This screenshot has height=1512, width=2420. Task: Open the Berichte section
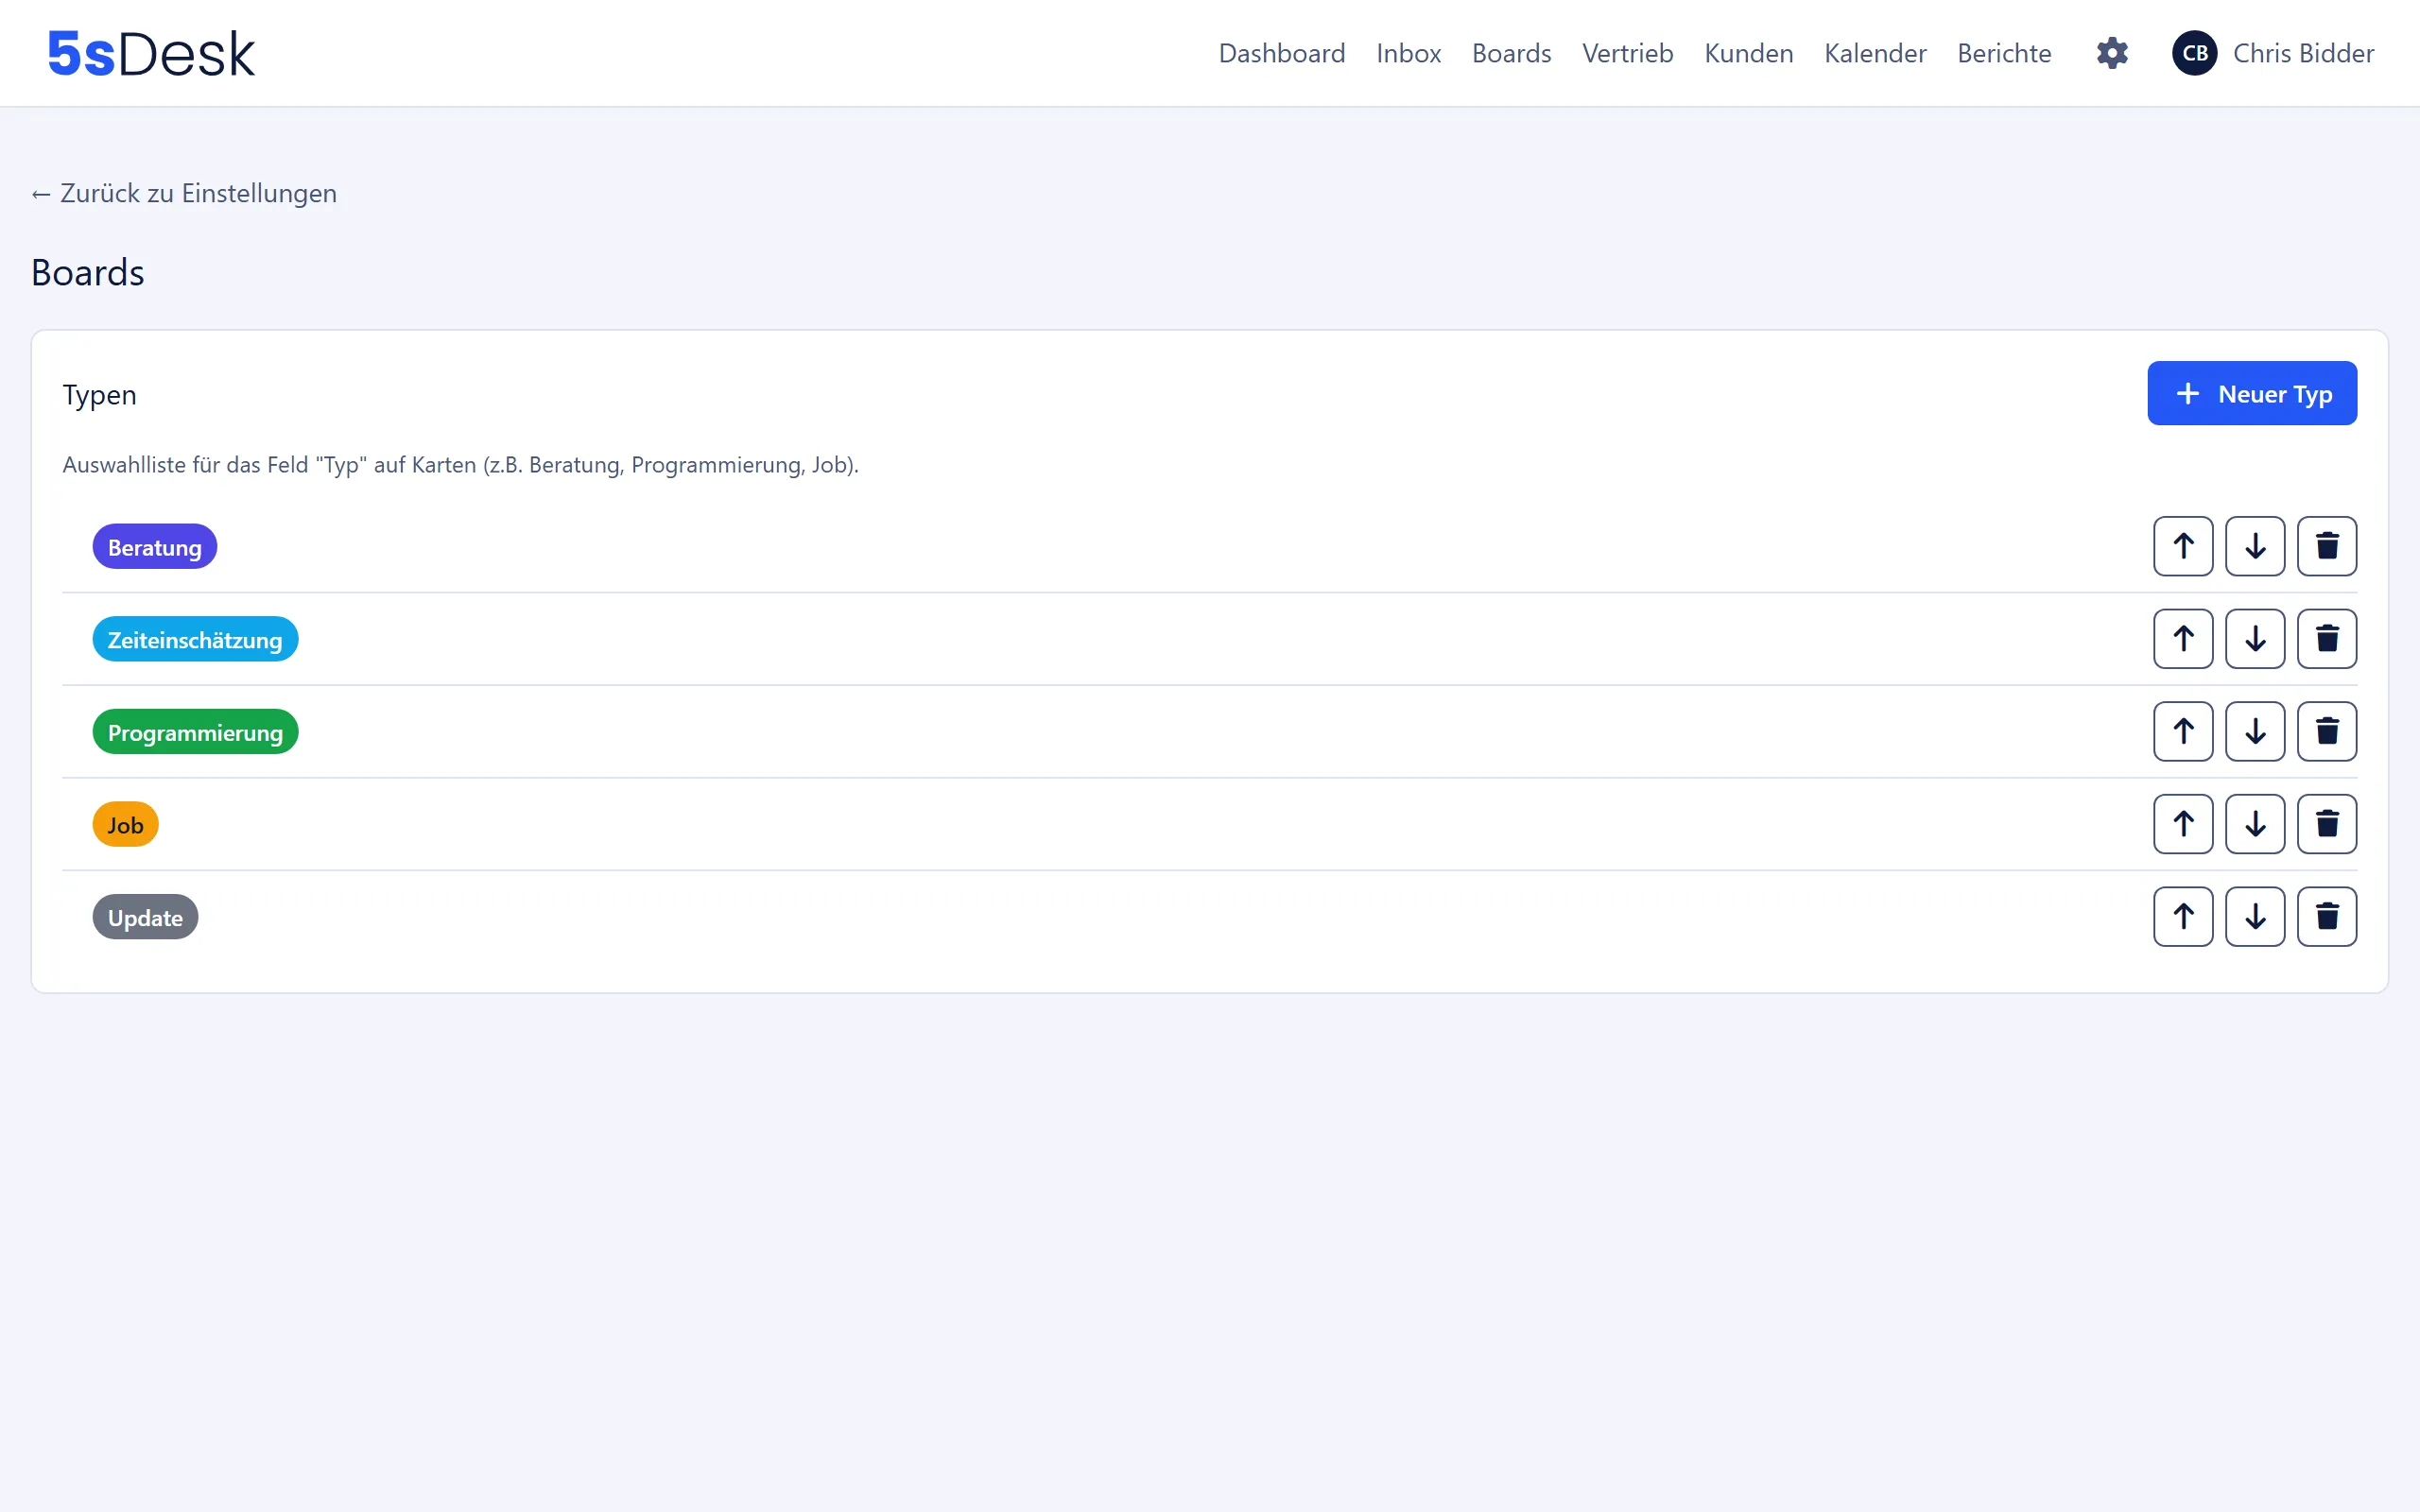click(2003, 53)
